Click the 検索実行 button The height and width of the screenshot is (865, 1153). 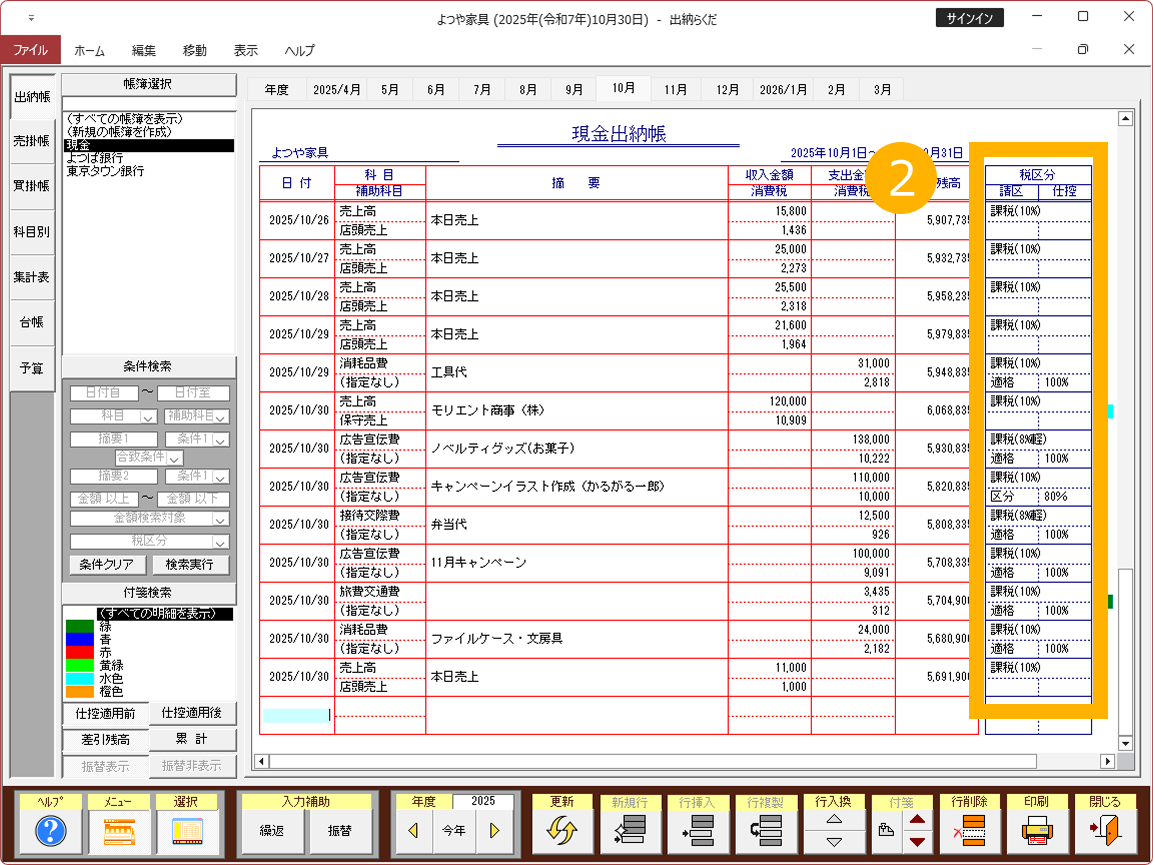(190, 564)
